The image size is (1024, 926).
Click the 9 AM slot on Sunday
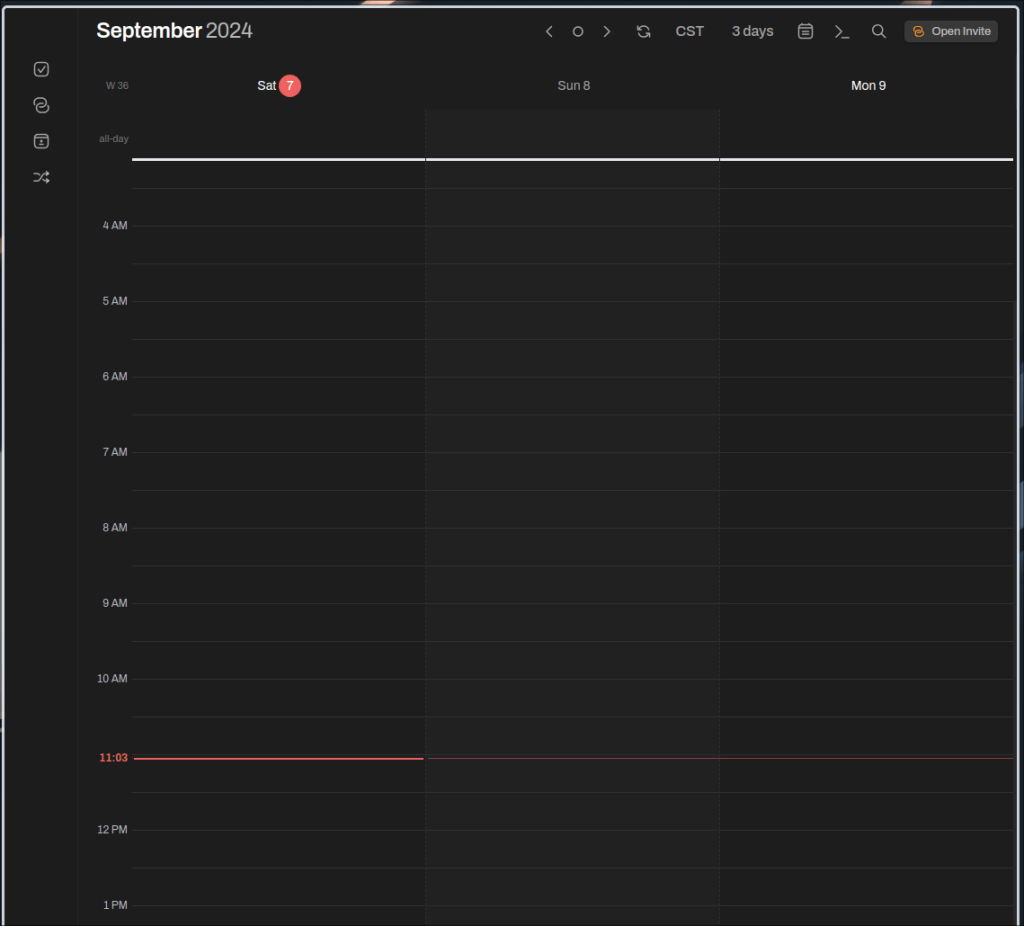click(572, 622)
